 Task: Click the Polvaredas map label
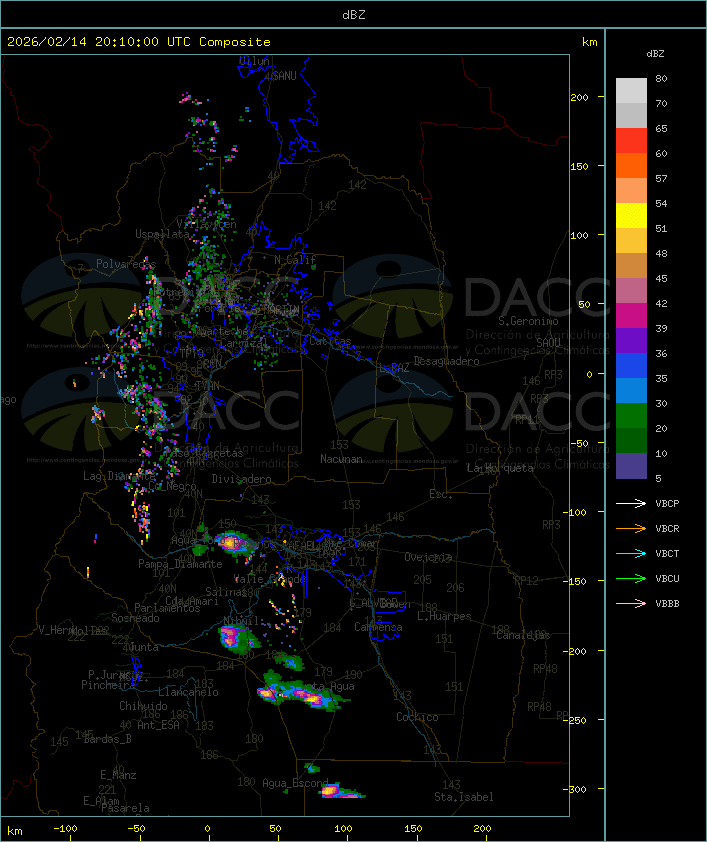pyautogui.click(x=126, y=264)
